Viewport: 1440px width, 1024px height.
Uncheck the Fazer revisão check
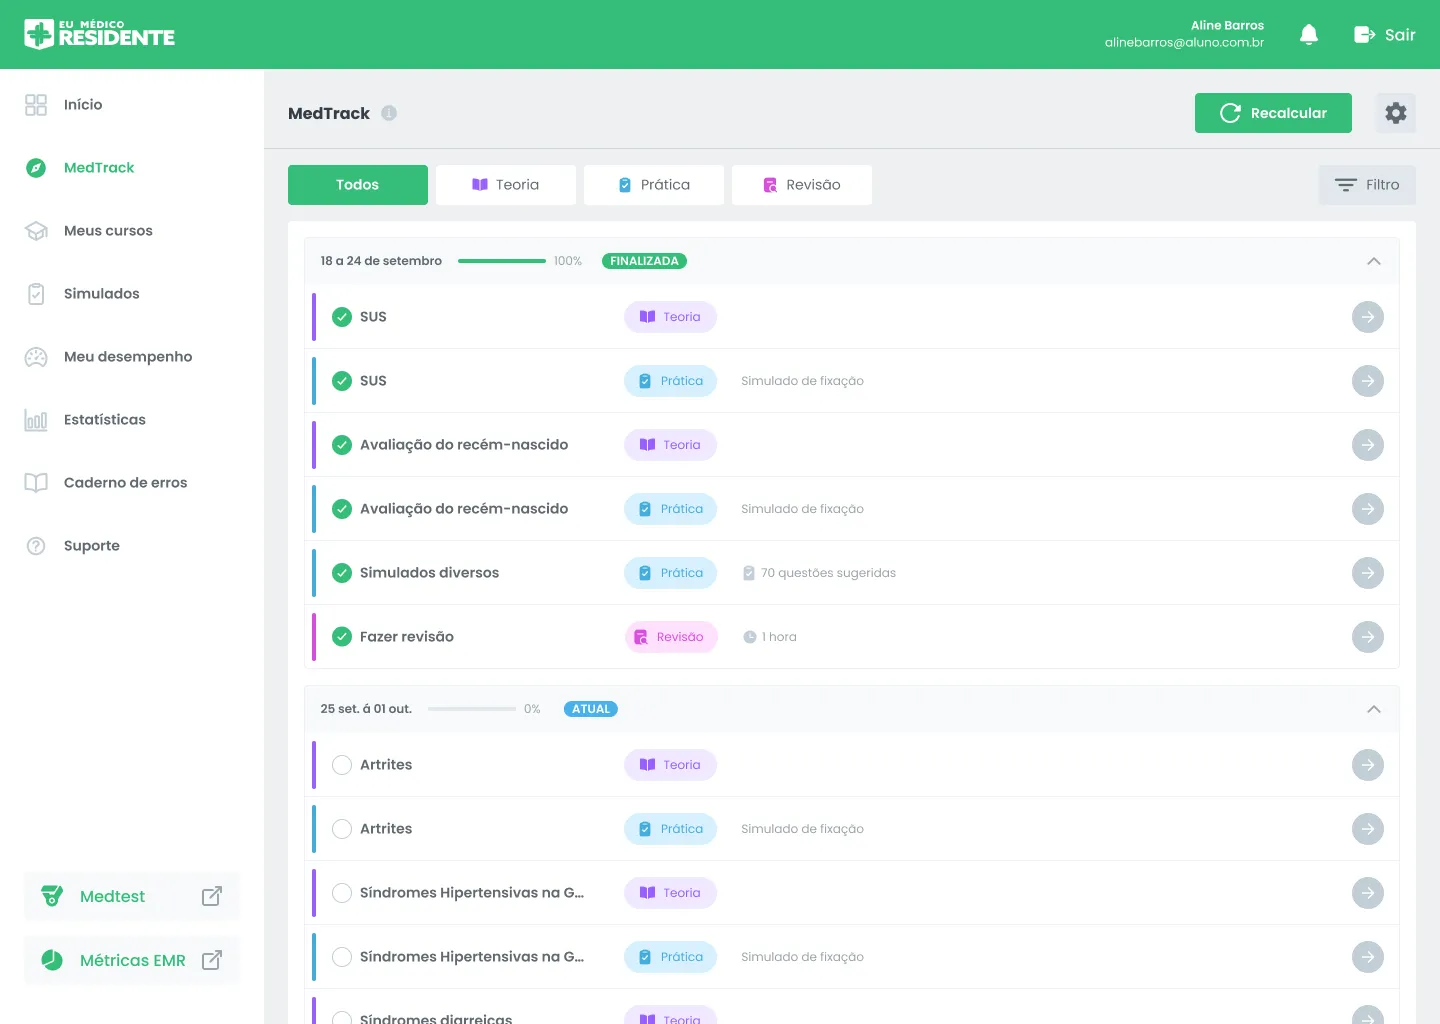pos(342,637)
